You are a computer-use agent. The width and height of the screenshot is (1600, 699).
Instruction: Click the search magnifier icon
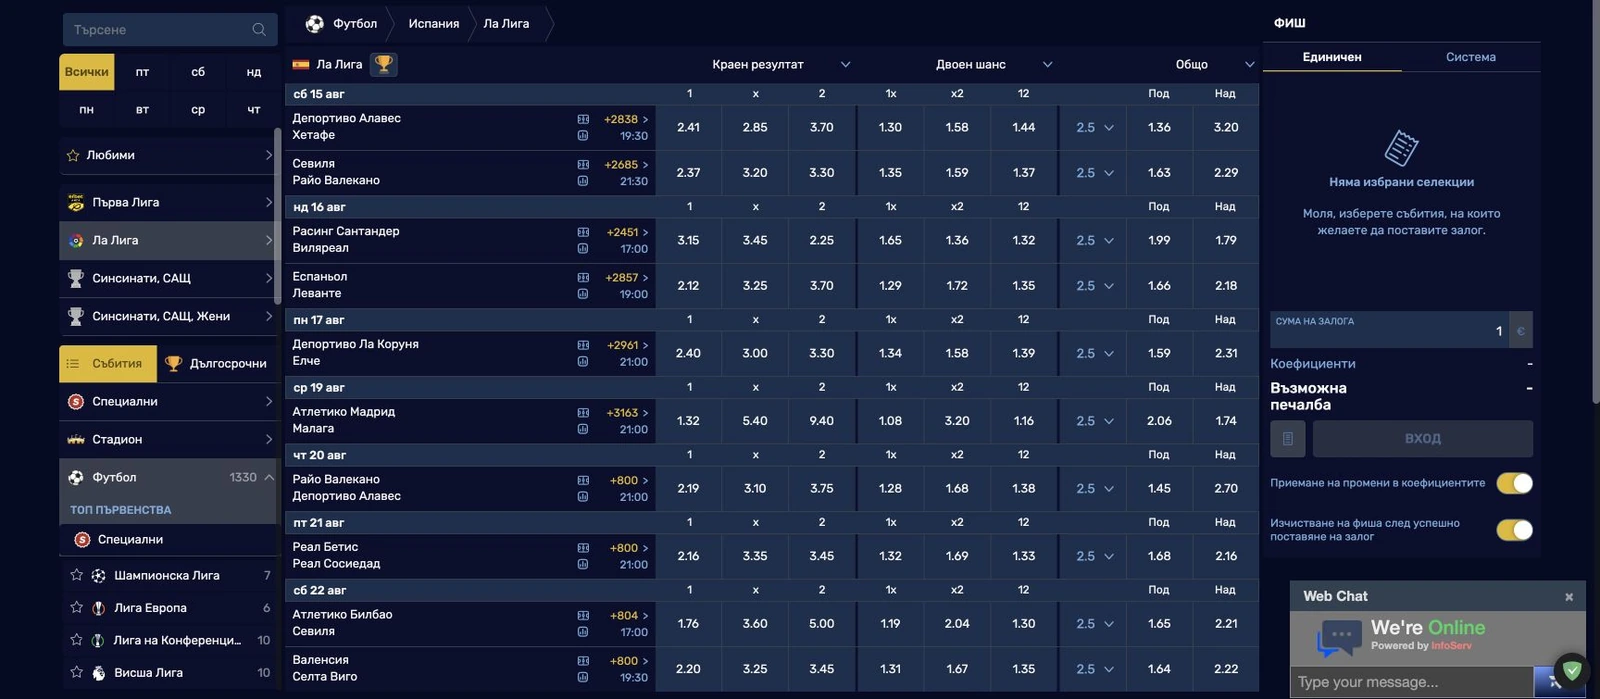click(x=259, y=30)
